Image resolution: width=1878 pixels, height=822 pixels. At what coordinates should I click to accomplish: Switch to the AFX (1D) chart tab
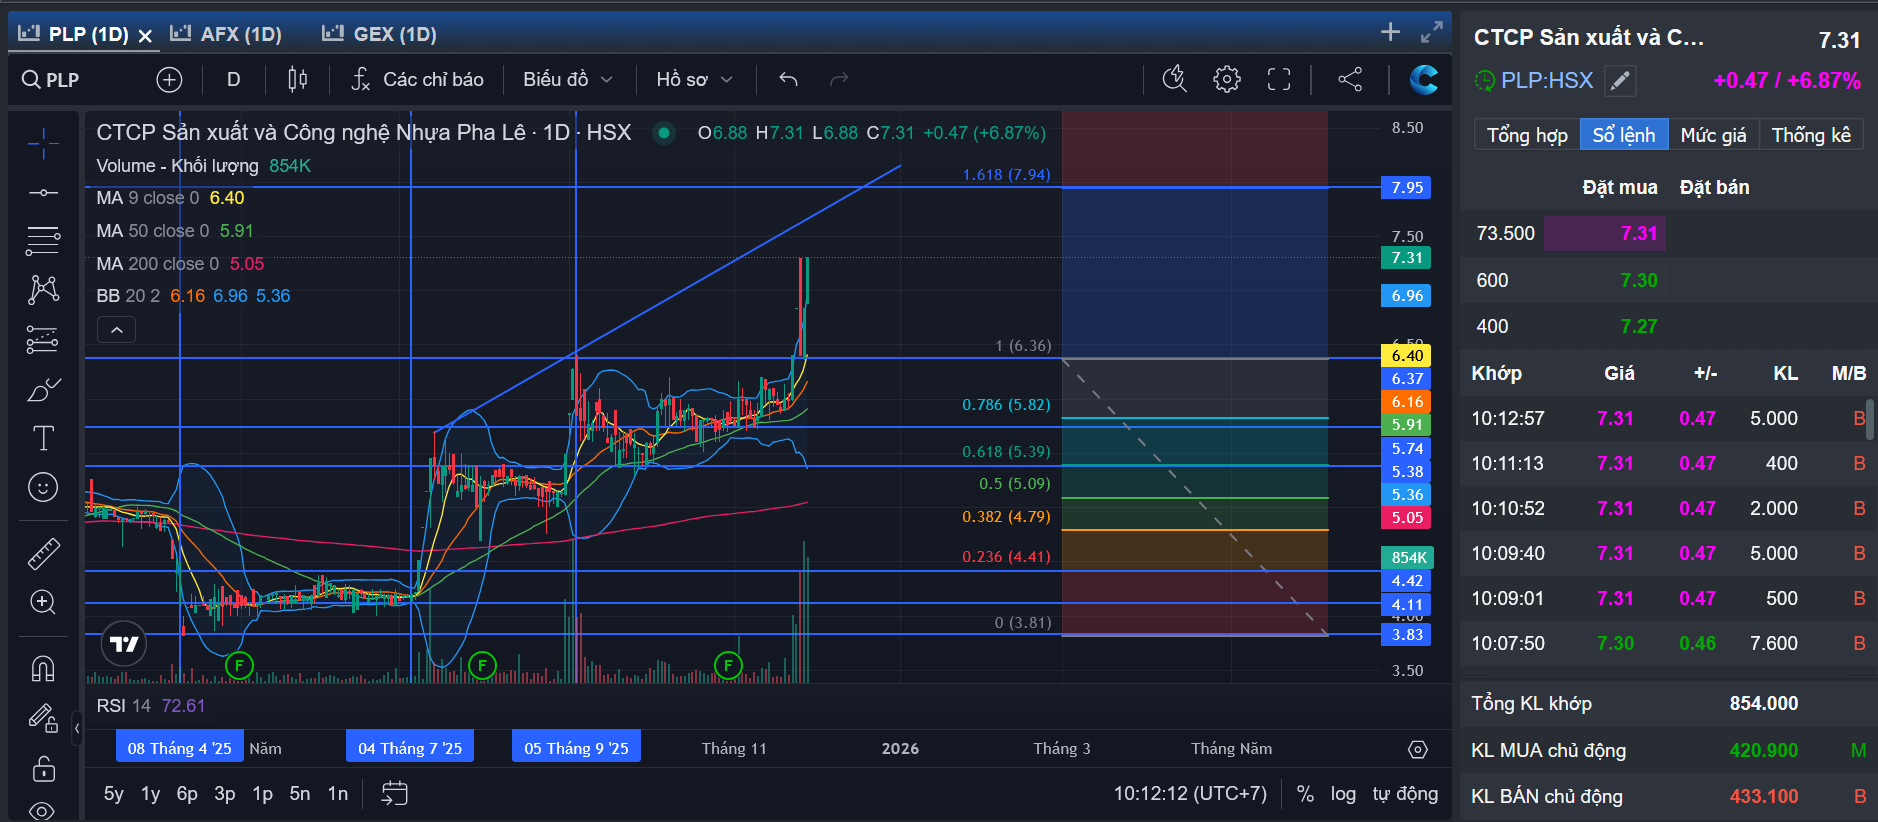point(227,34)
